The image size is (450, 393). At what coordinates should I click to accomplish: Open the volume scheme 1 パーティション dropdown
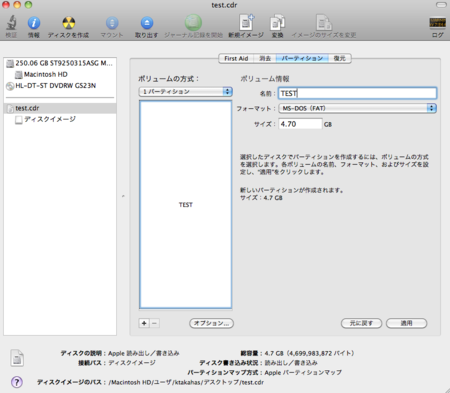pyautogui.click(x=186, y=92)
